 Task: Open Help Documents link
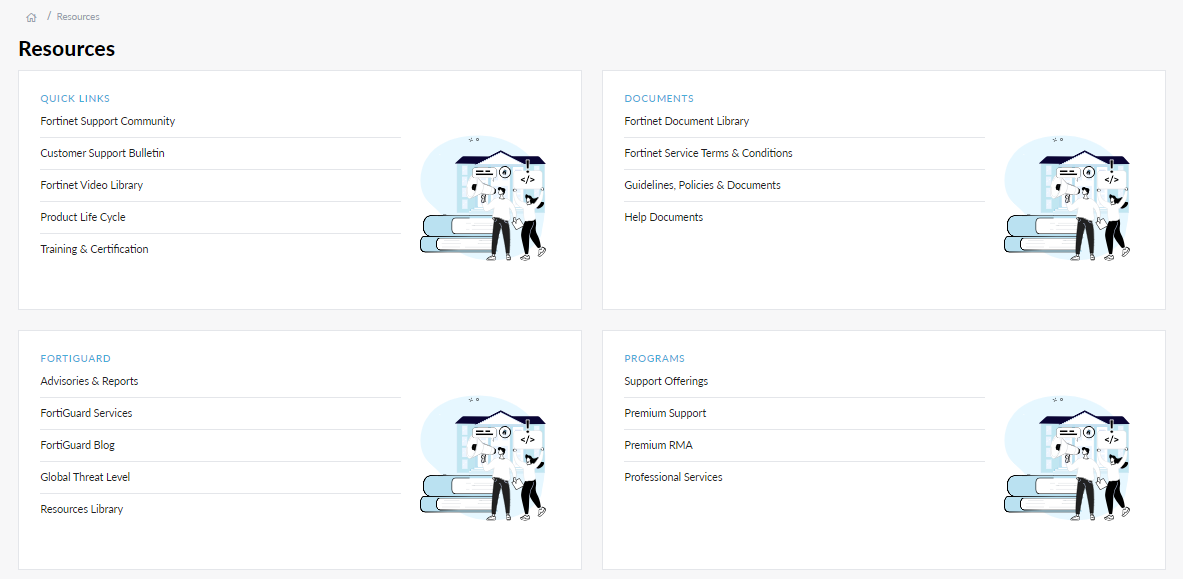[x=664, y=217]
